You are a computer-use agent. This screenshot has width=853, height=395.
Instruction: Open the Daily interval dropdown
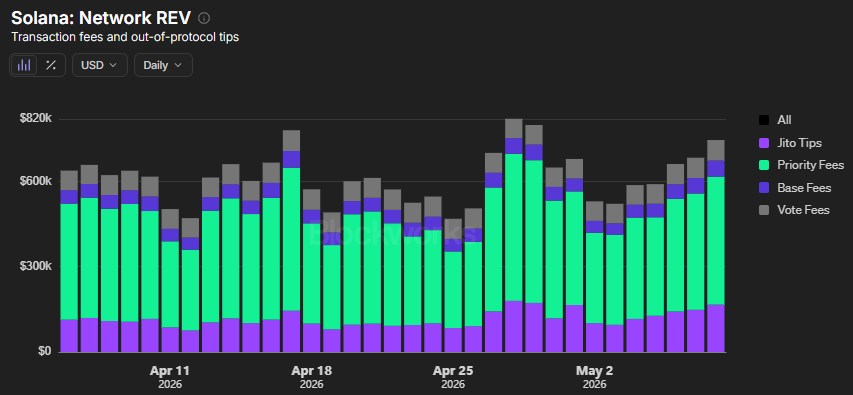pos(163,65)
